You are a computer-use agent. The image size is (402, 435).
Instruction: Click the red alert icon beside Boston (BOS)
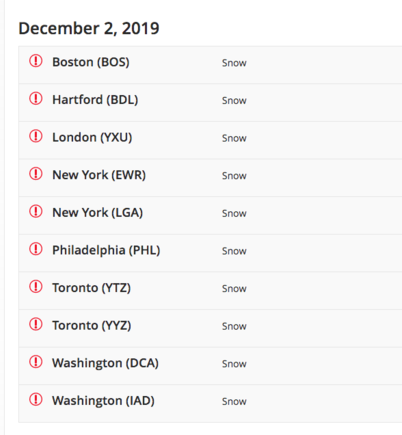point(36,61)
